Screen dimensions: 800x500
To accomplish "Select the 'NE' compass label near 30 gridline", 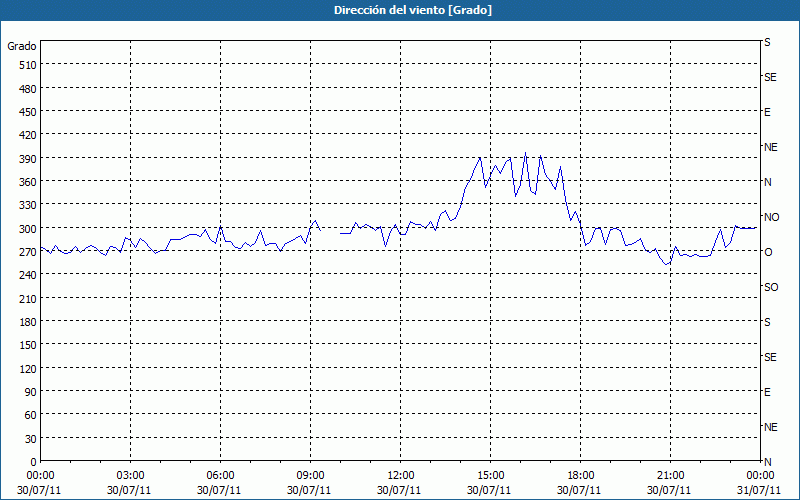I will pos(770,427).
